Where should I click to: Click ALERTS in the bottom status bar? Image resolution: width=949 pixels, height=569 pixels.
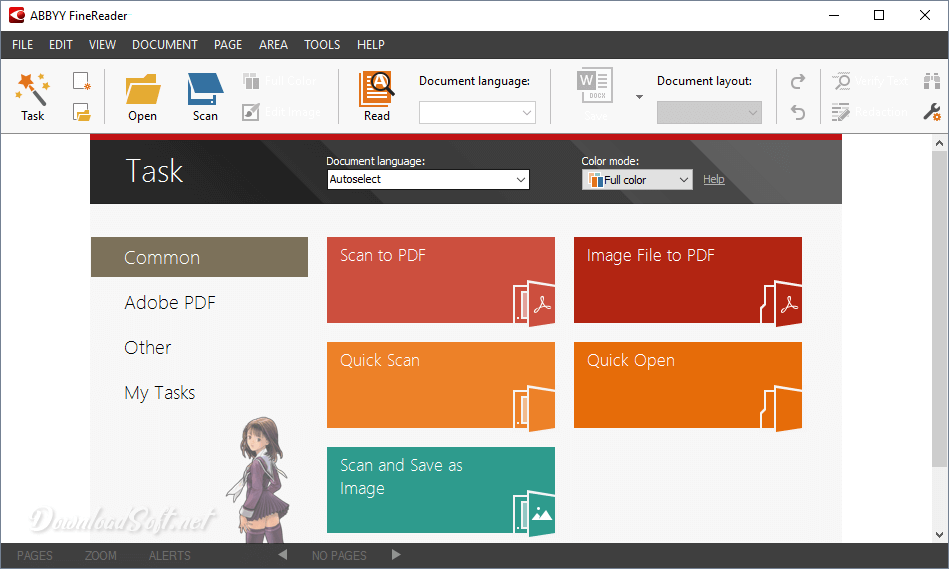169,555
